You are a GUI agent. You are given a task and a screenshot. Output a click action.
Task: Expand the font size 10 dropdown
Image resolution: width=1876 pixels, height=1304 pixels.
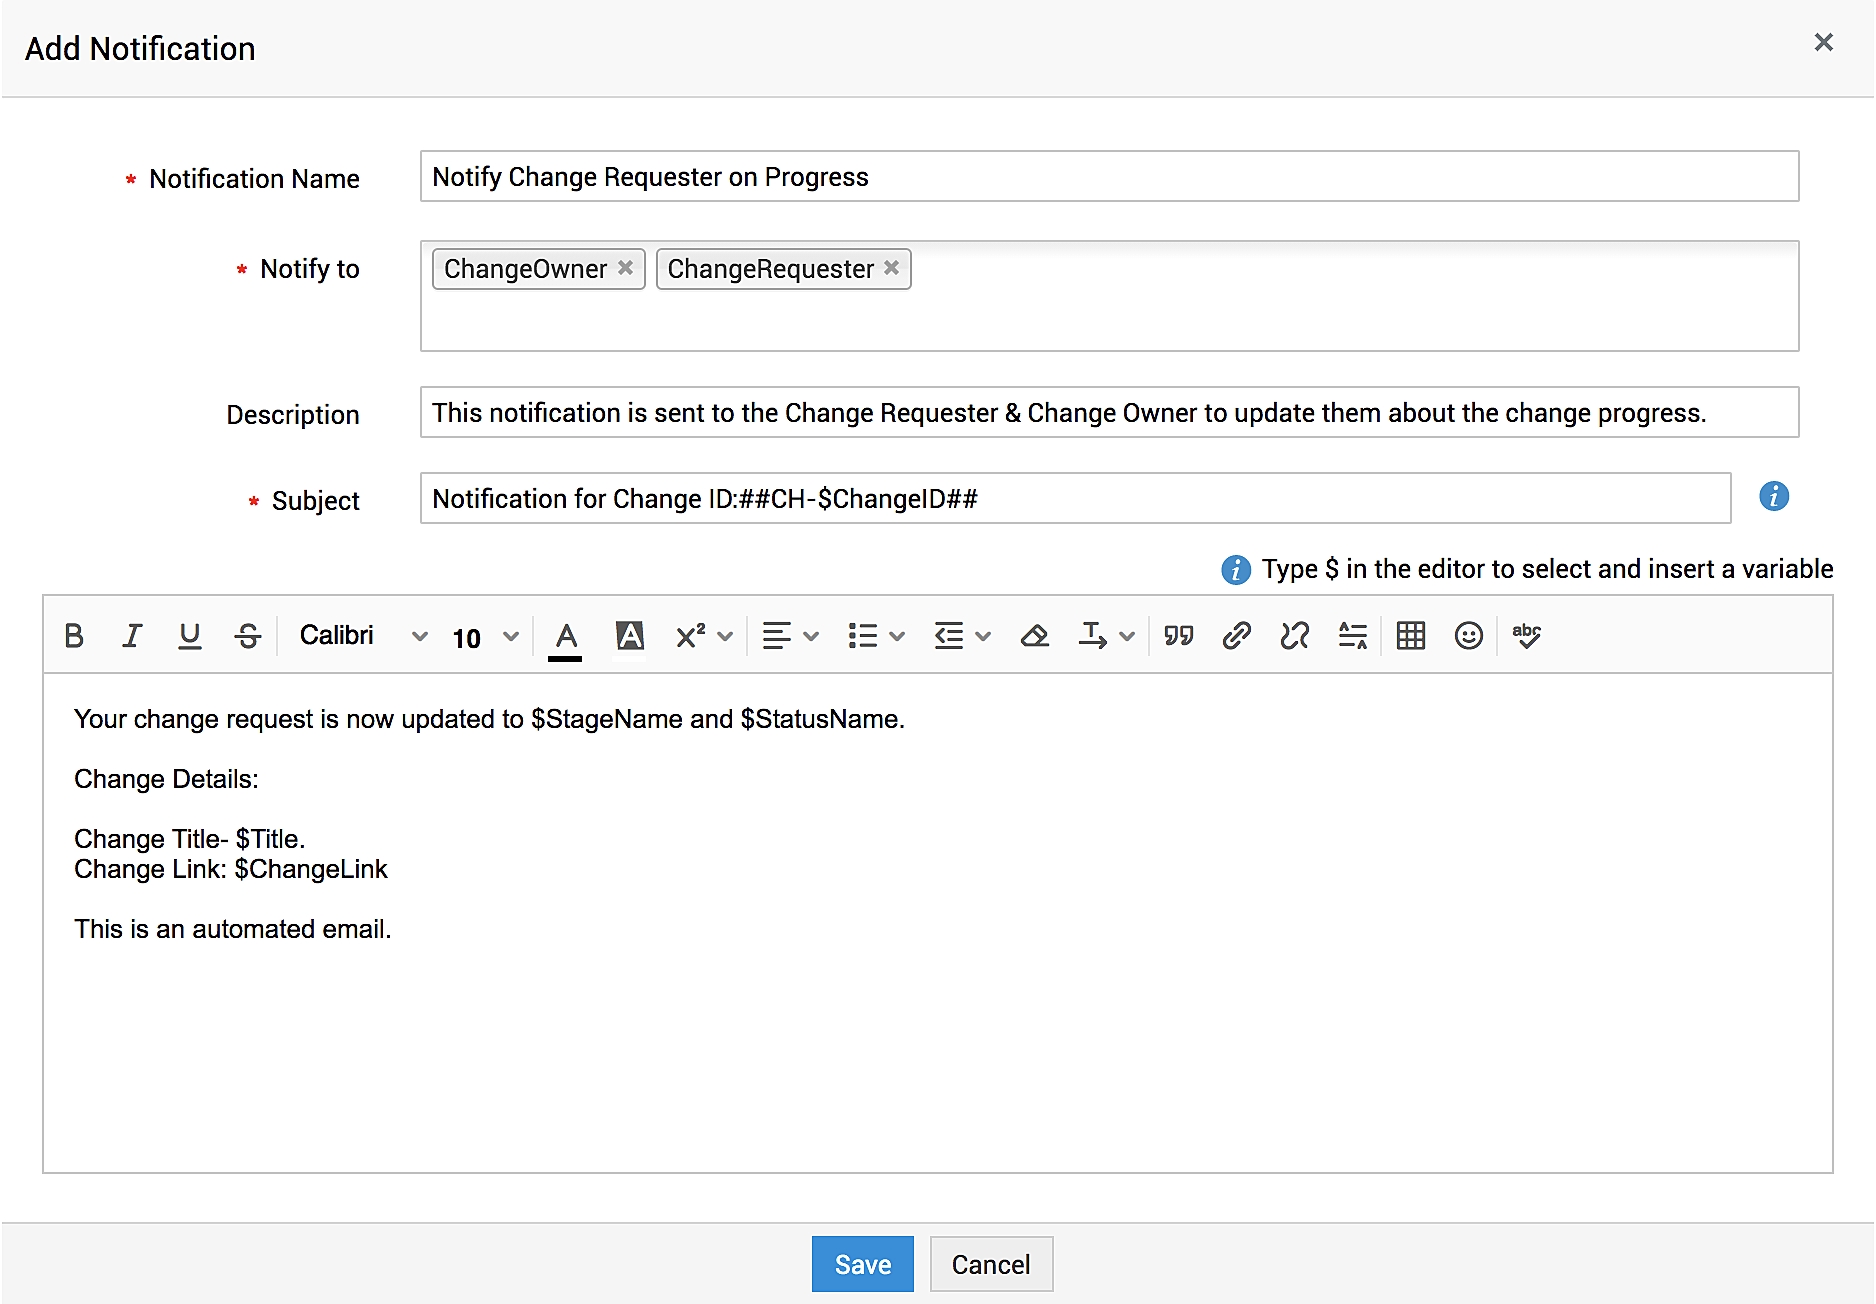pyautogui.click(x=485, y=637)
